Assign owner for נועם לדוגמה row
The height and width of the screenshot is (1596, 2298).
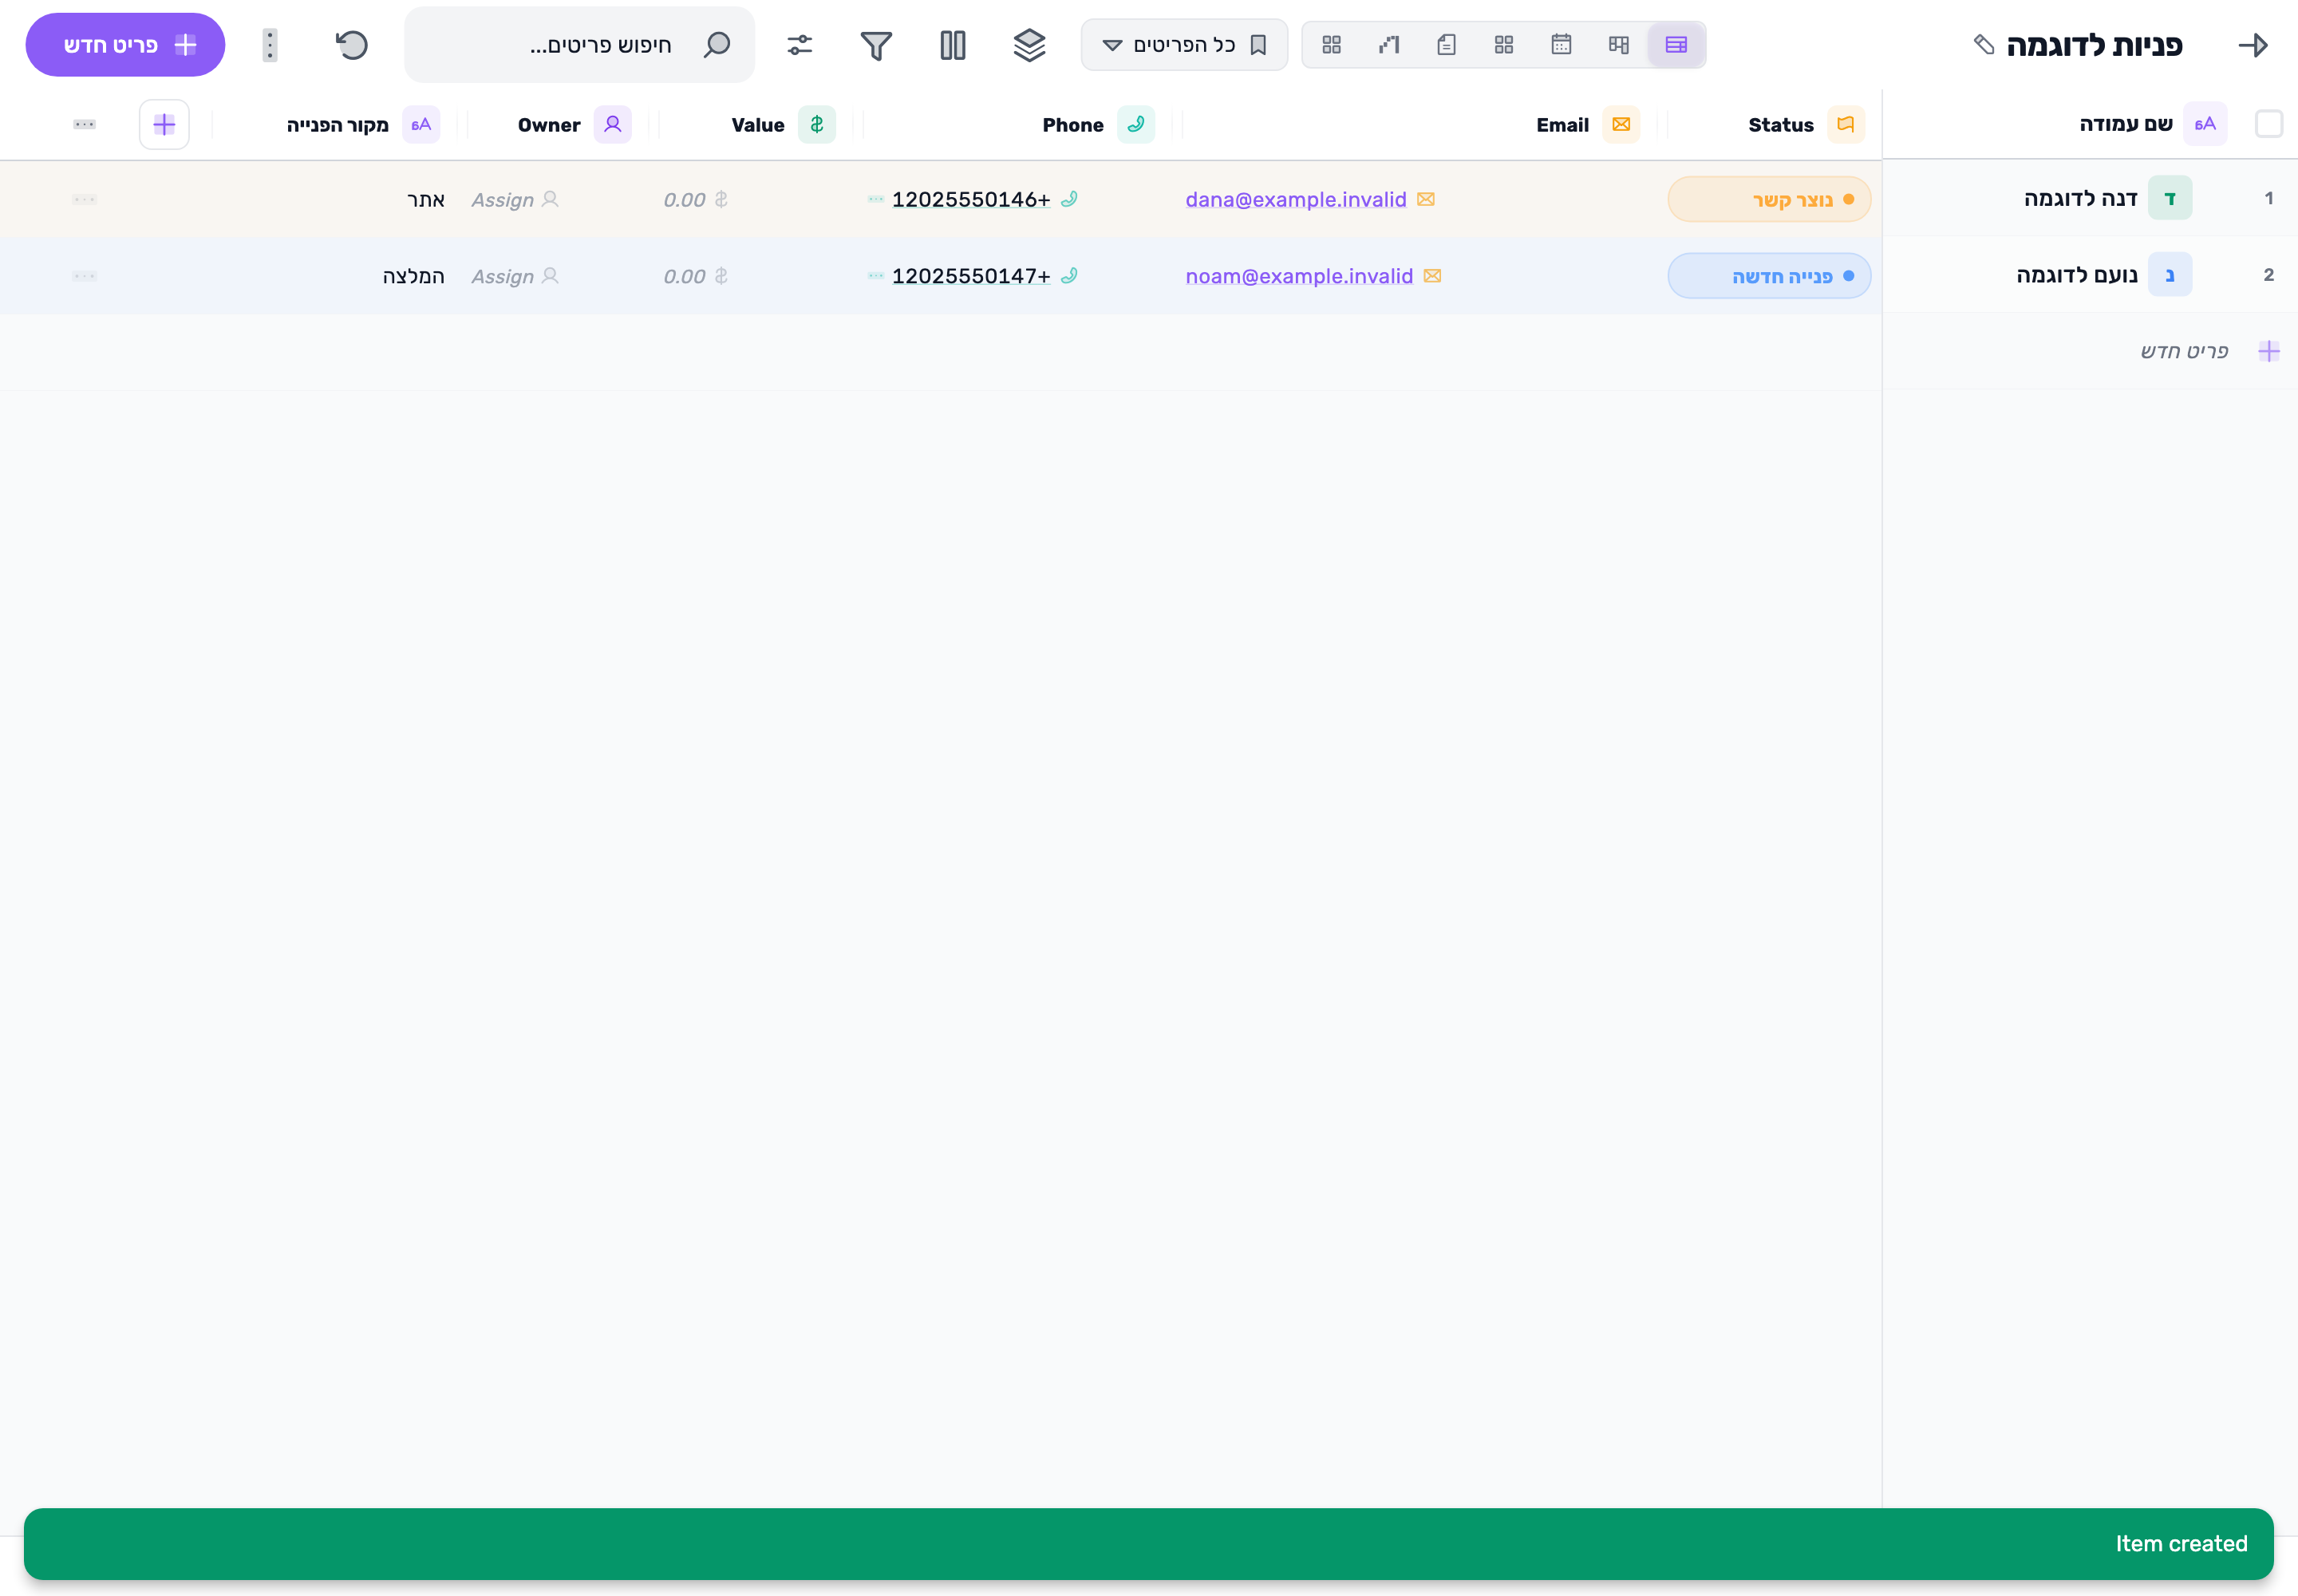pyautogui.click(x=516, y=275)
